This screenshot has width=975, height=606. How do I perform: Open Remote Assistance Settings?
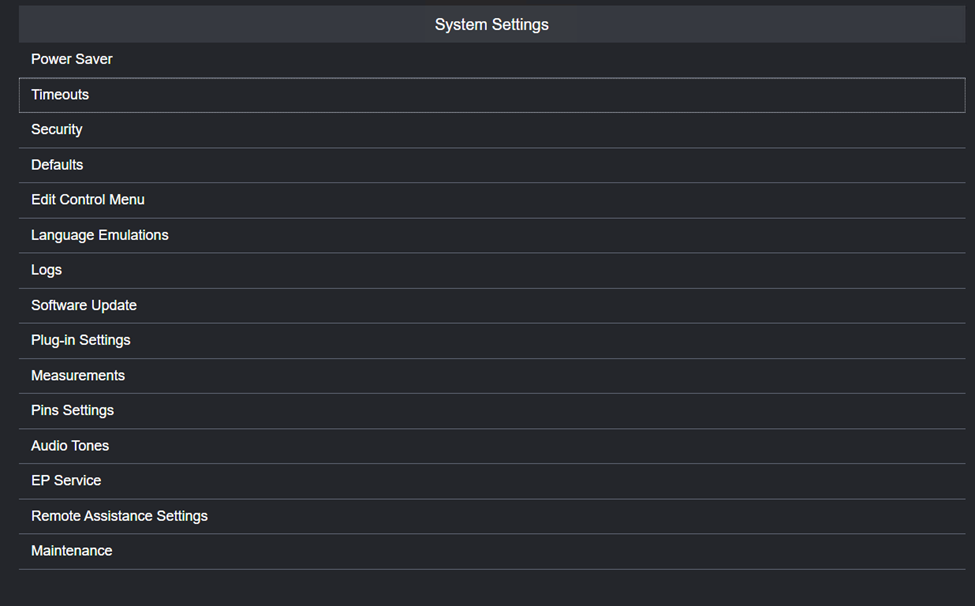120,516
